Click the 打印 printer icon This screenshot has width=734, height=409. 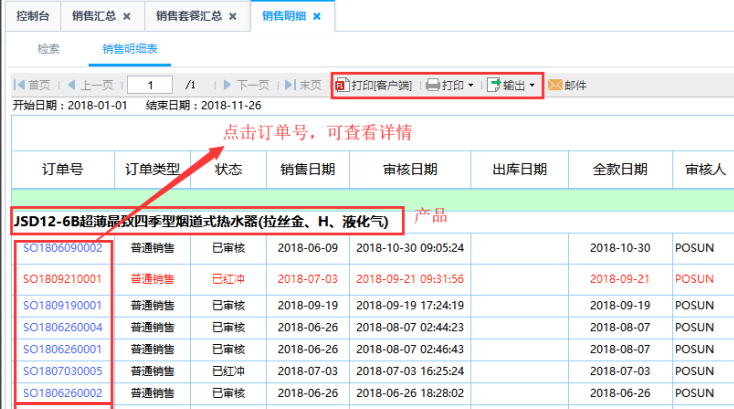pyautogui.click(x=433, y=85)
